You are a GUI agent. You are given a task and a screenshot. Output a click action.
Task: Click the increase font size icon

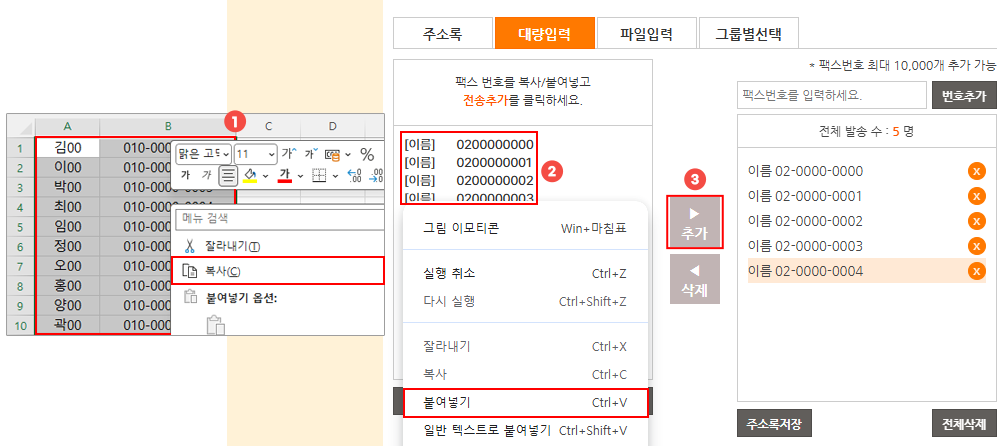click(288, 154)
